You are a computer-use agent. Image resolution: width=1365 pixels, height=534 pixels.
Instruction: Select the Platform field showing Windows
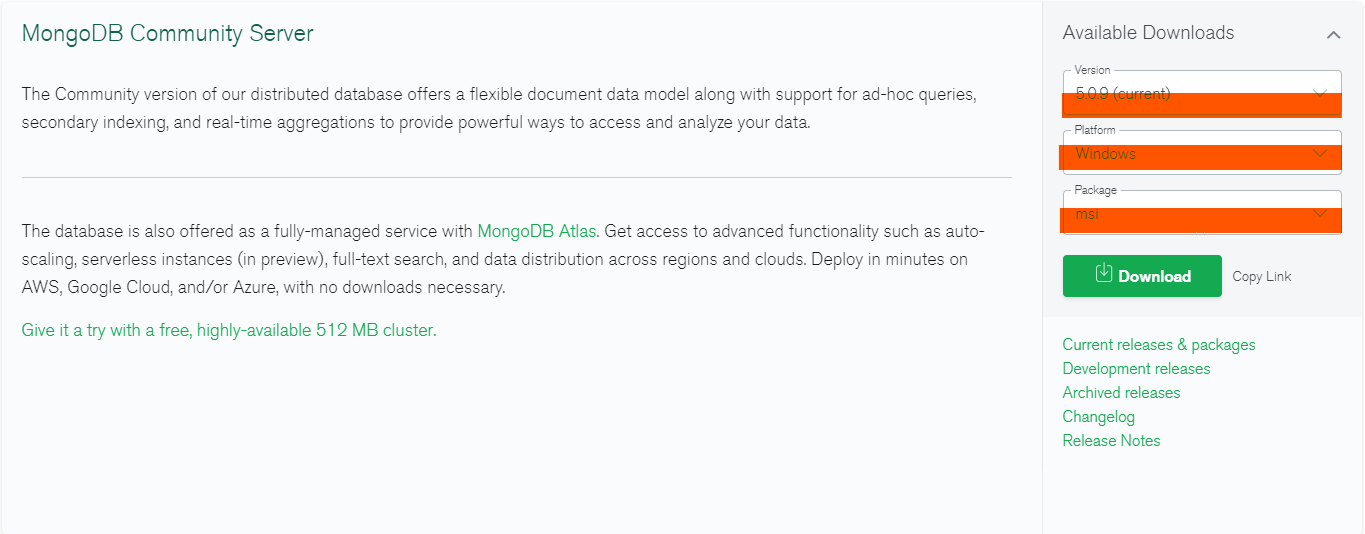coord(1202,153)
